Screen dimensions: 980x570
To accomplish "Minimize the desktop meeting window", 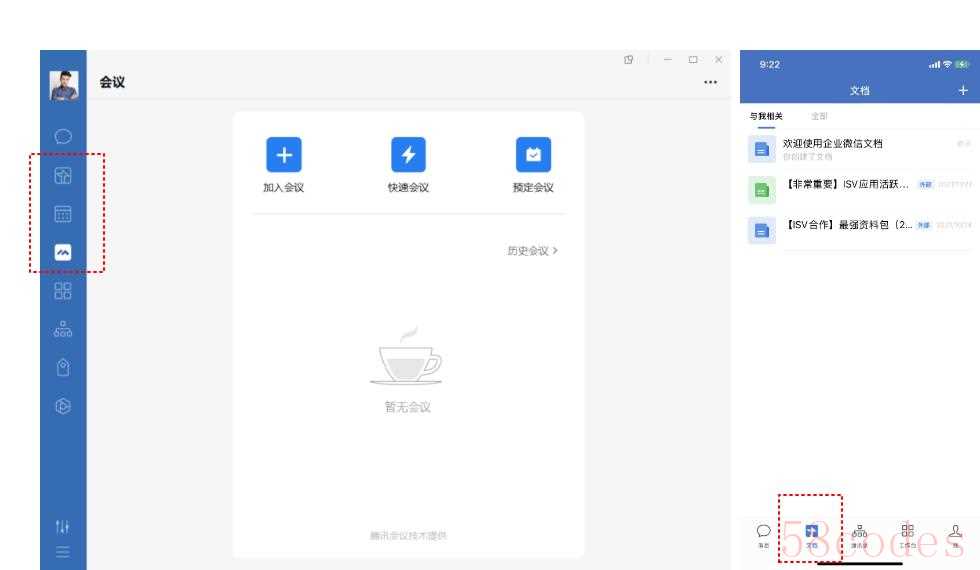I will pos(668,59).
